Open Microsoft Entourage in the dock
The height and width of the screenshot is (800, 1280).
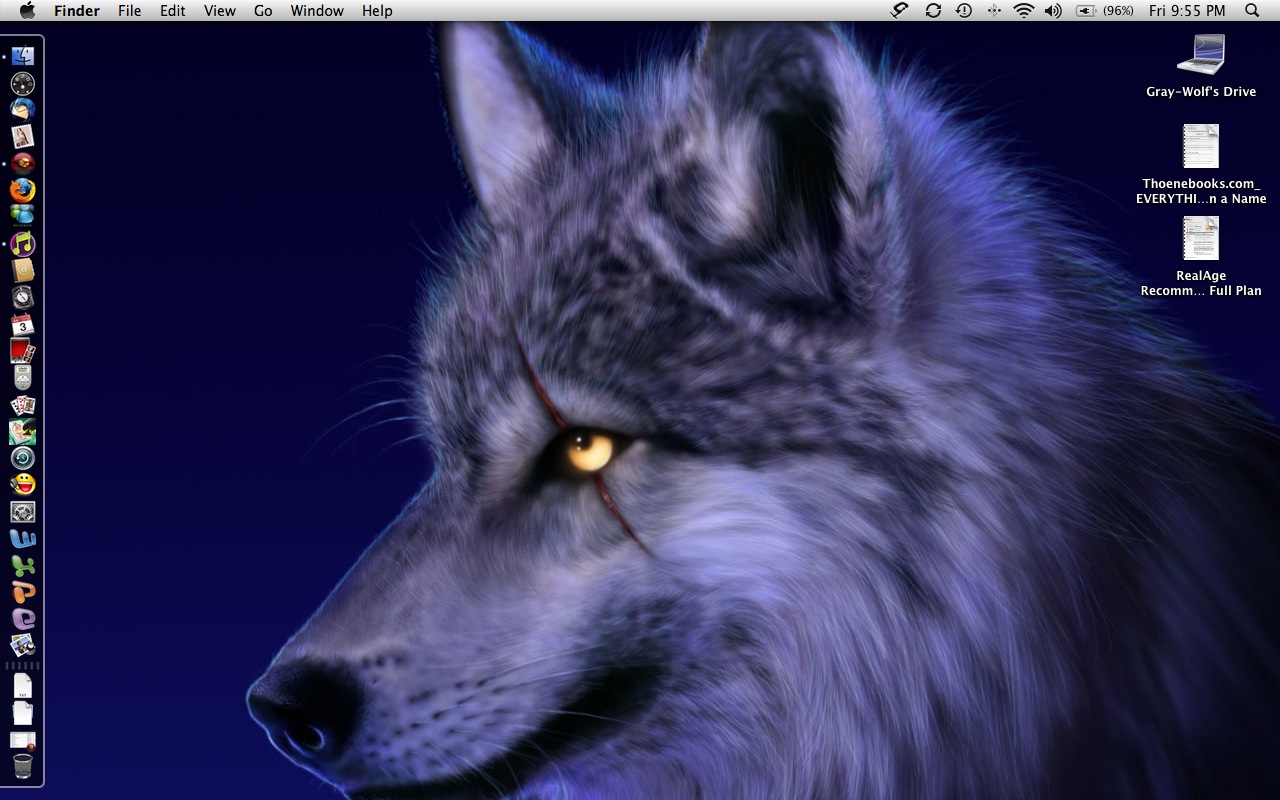pos(23,619)
